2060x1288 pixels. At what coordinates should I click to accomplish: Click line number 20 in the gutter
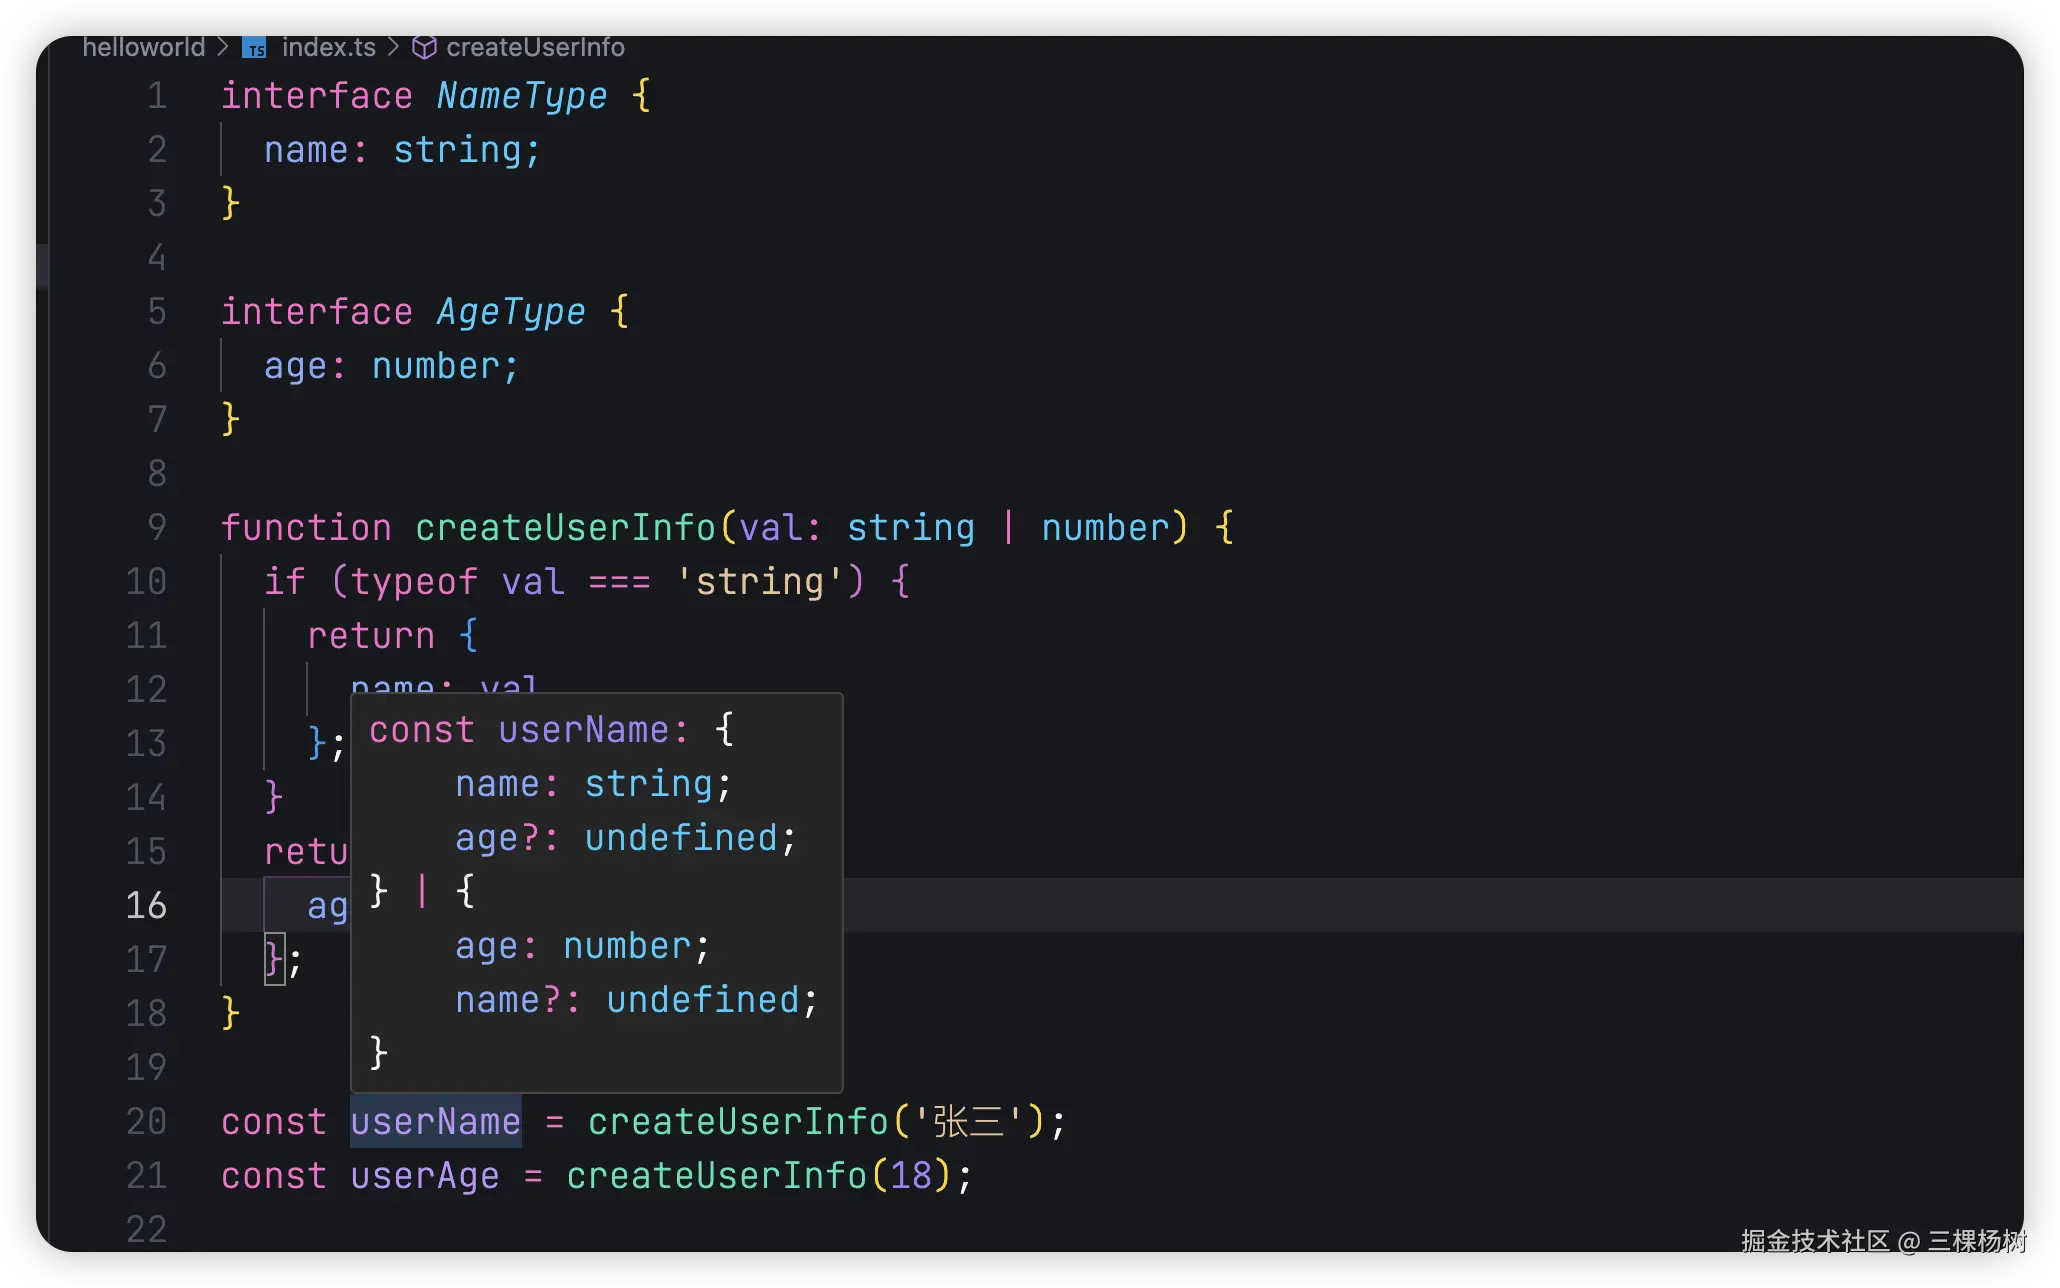point(146,1121)
